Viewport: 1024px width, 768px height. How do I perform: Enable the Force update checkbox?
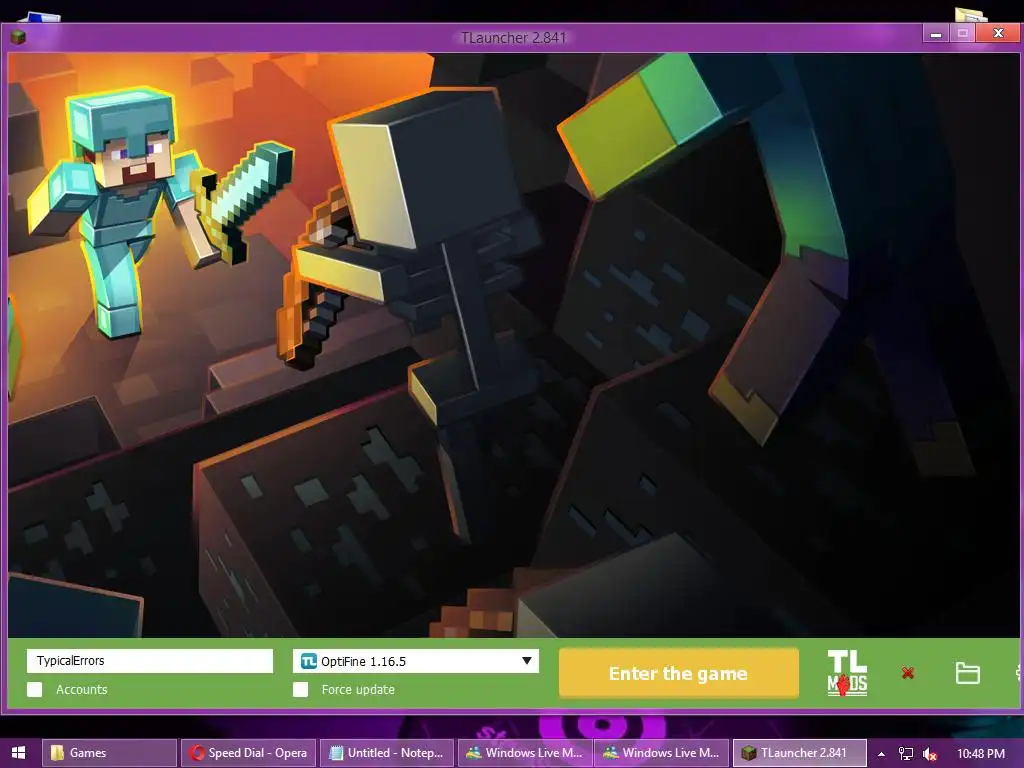point(300,689)
